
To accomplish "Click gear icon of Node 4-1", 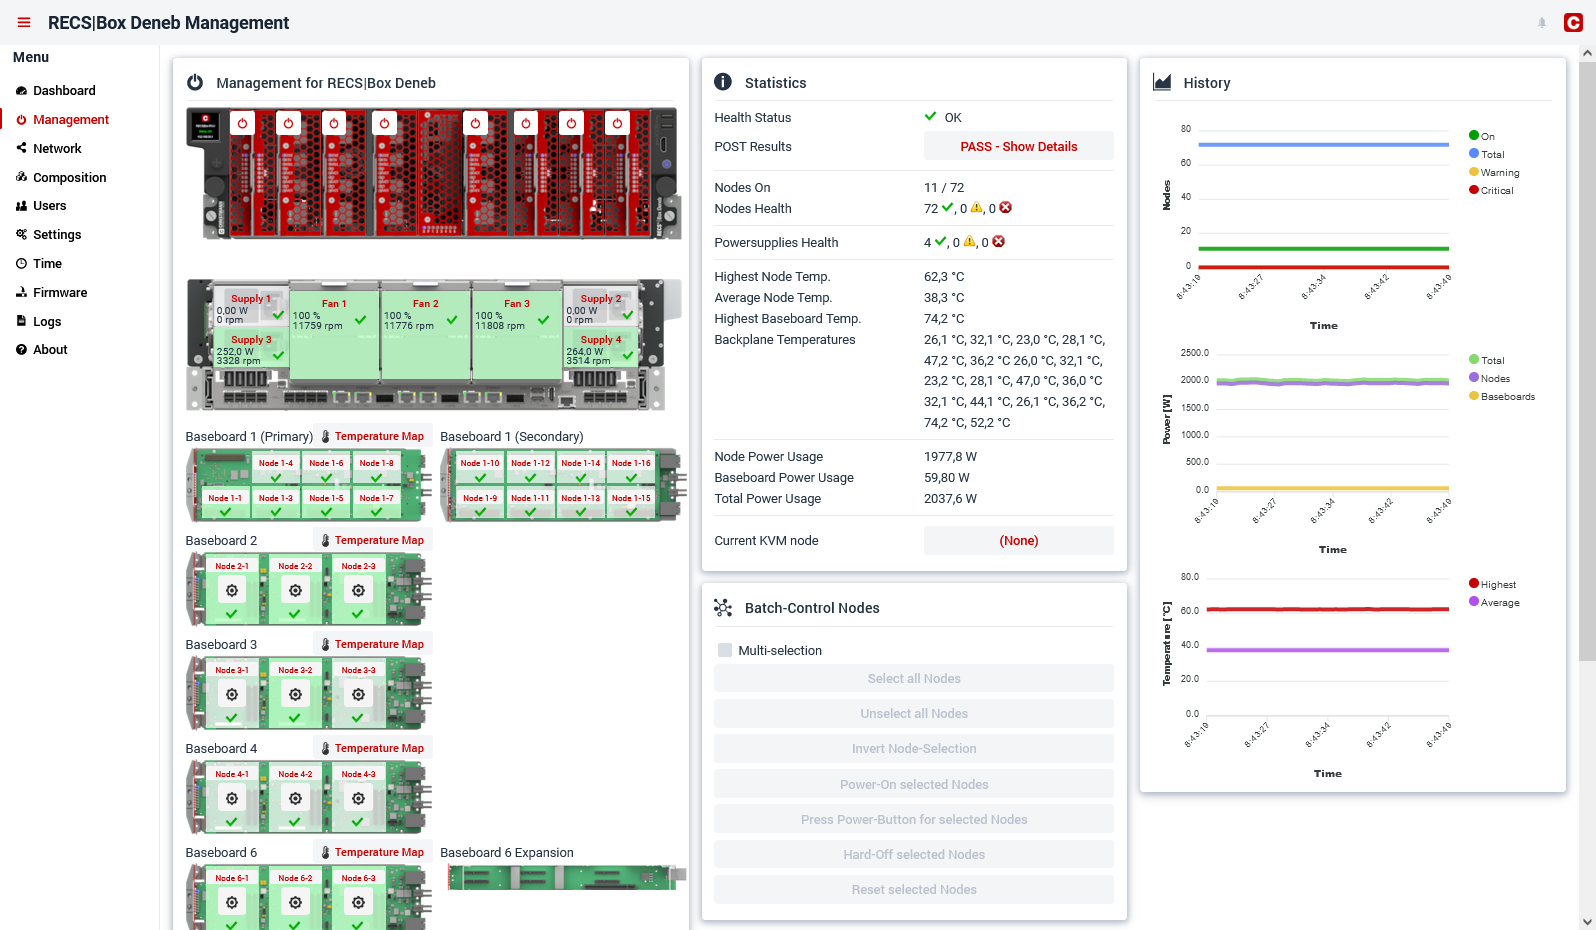I will [x=232, y=798].
